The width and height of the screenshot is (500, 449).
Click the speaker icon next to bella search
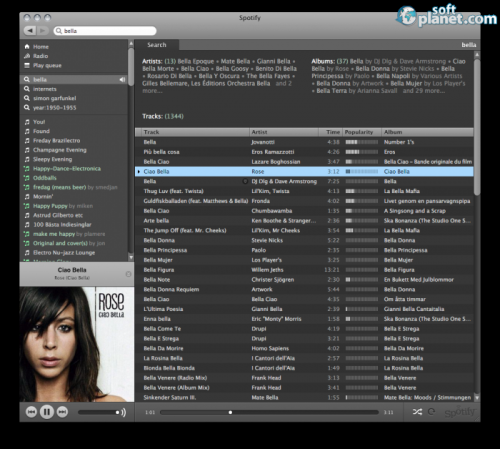pos(122,79)
